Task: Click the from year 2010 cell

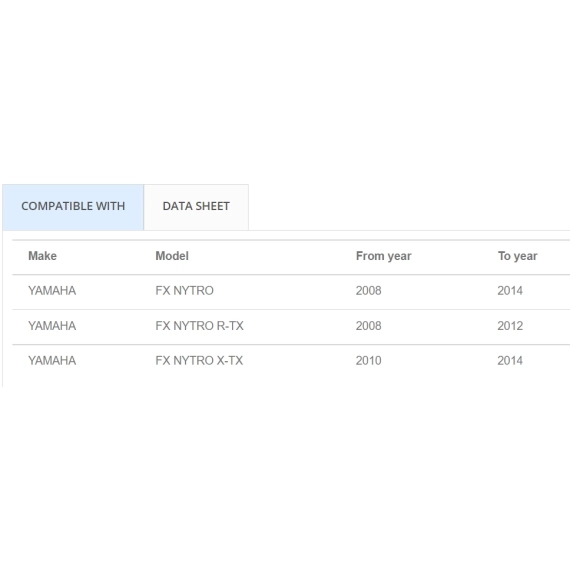Action: (369, 361)
